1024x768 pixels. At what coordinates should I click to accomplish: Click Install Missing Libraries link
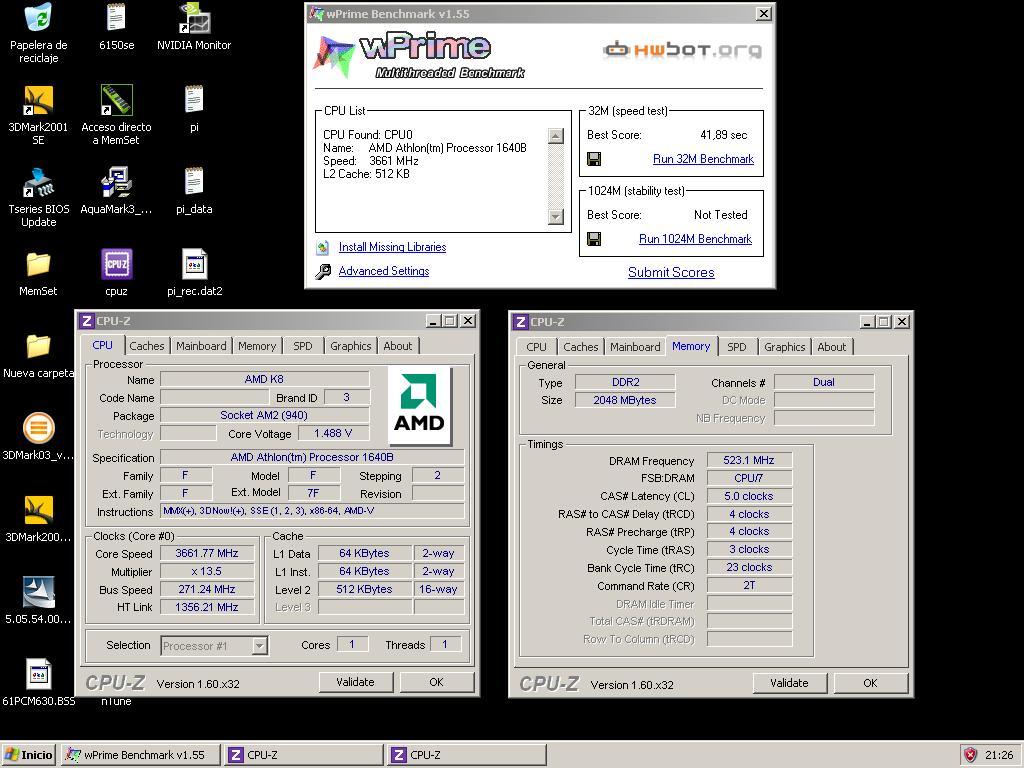tap(392, 247)
